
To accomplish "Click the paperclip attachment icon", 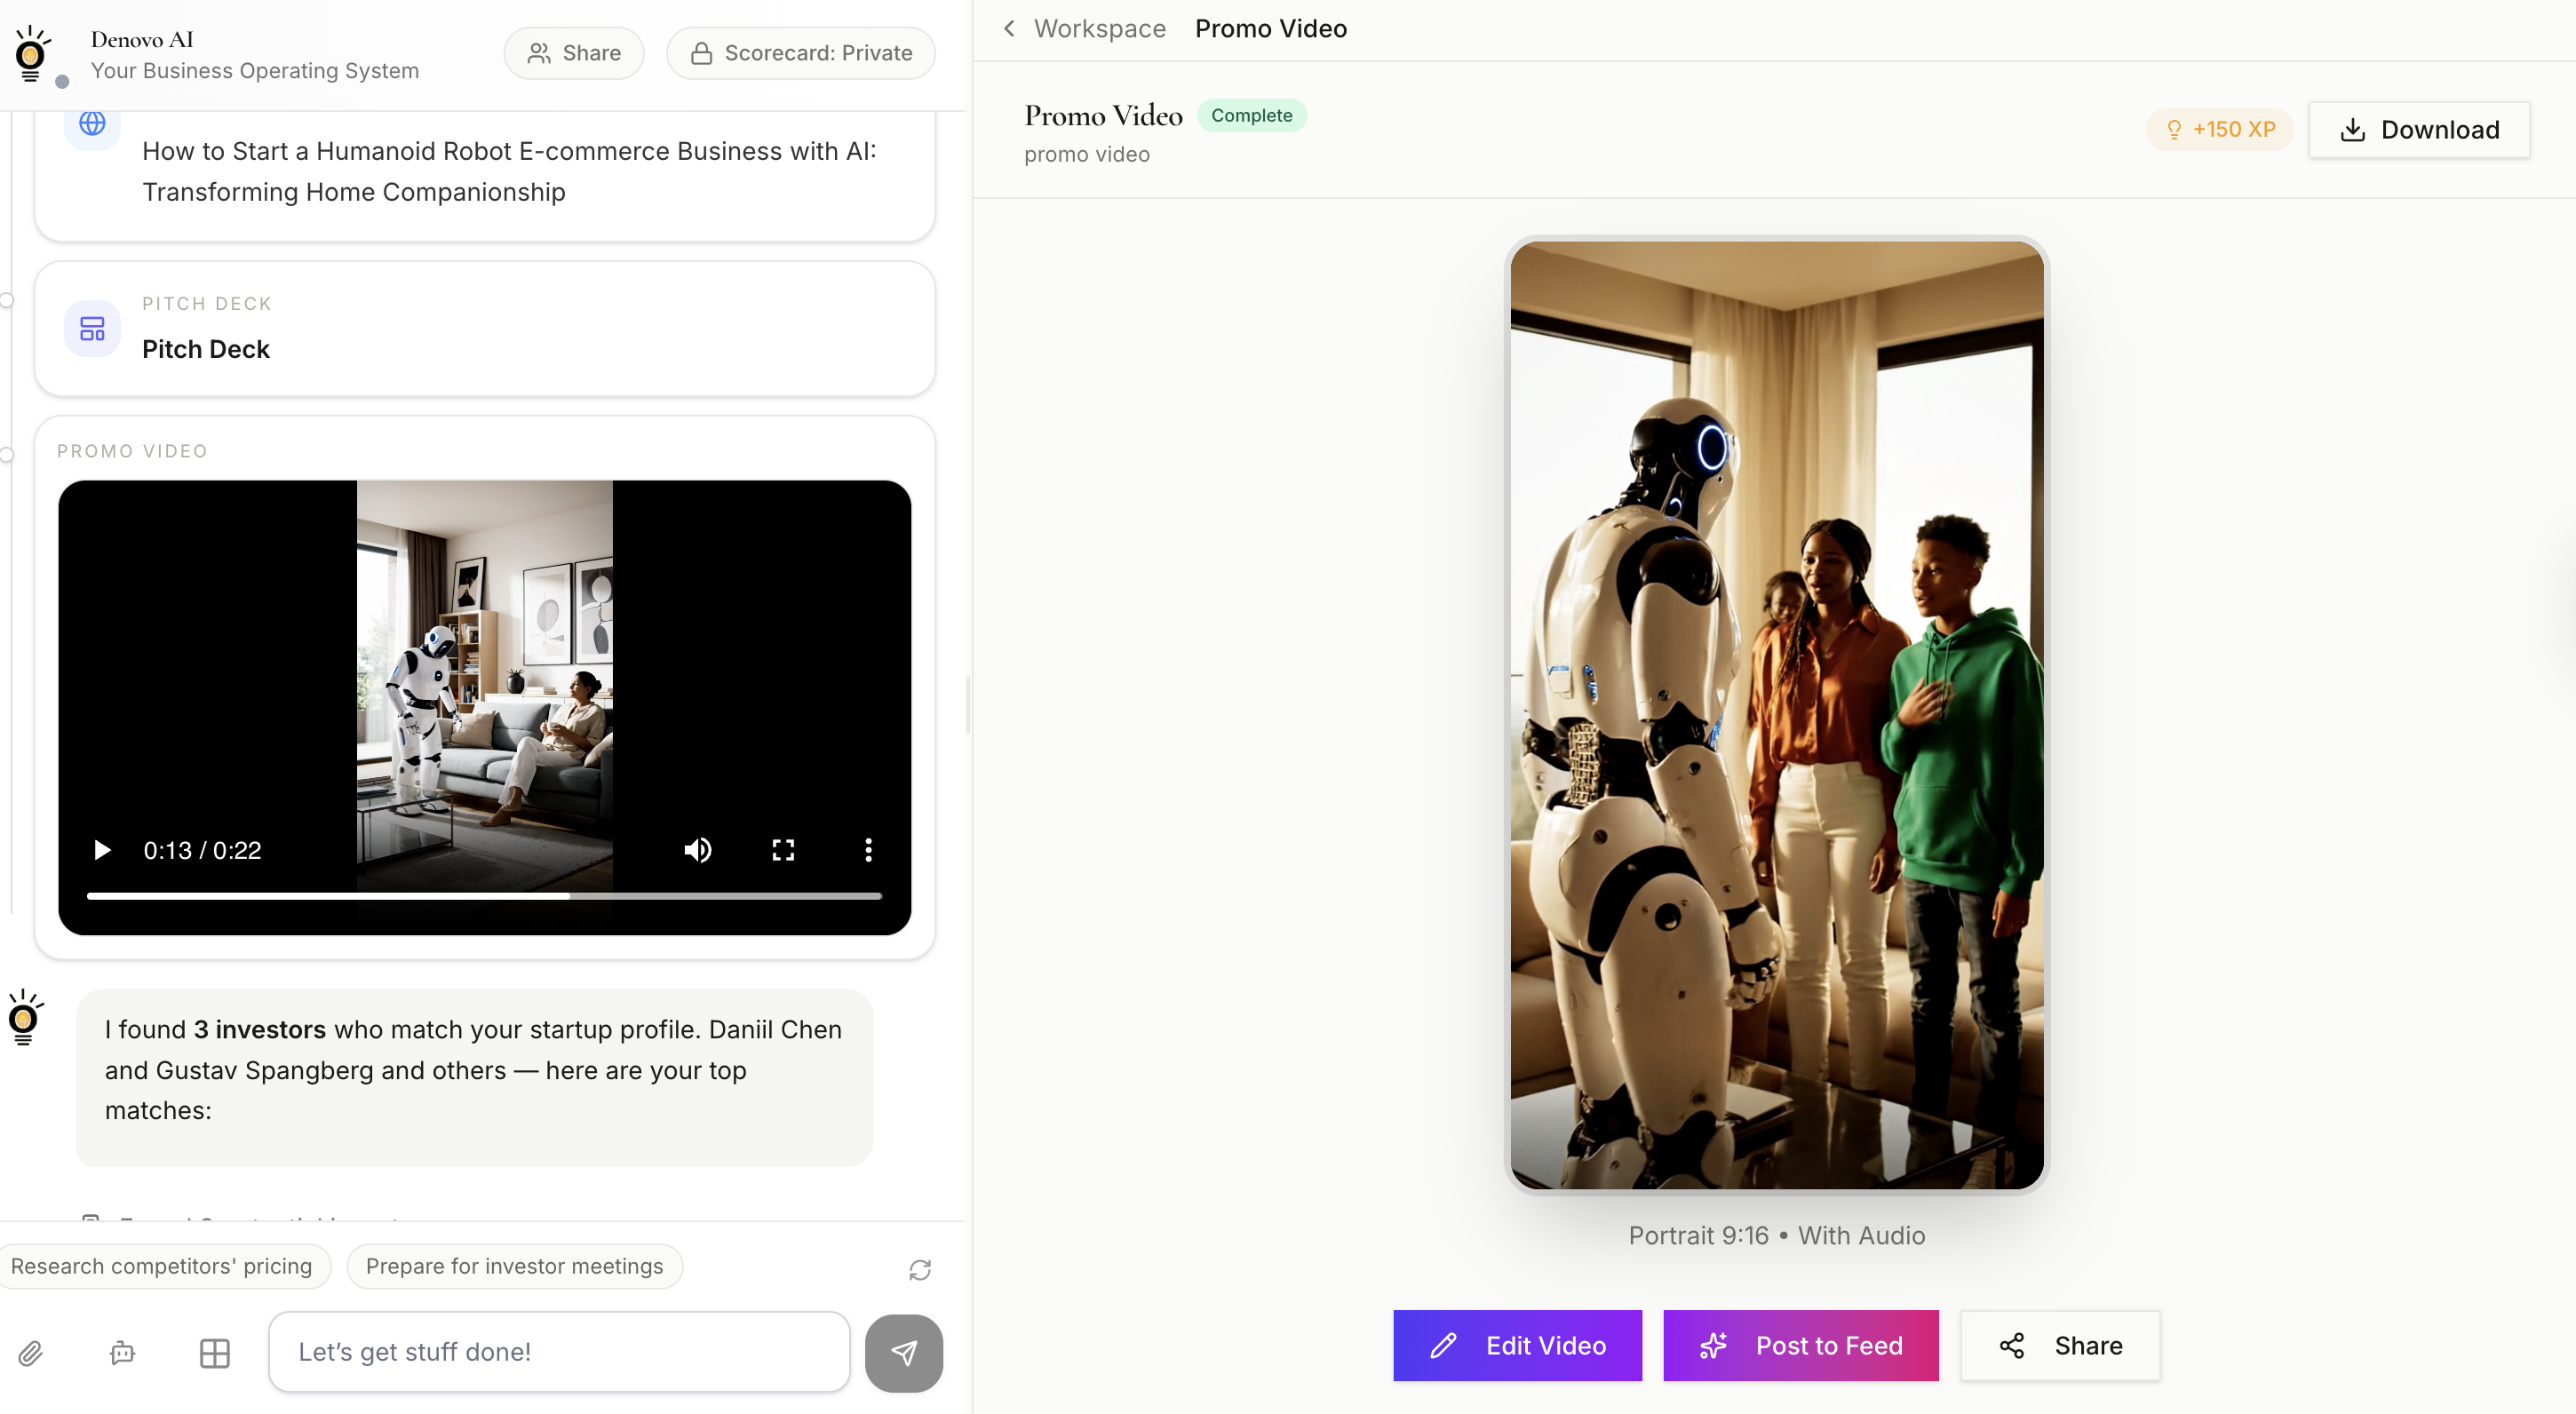I will point(31,1353).
